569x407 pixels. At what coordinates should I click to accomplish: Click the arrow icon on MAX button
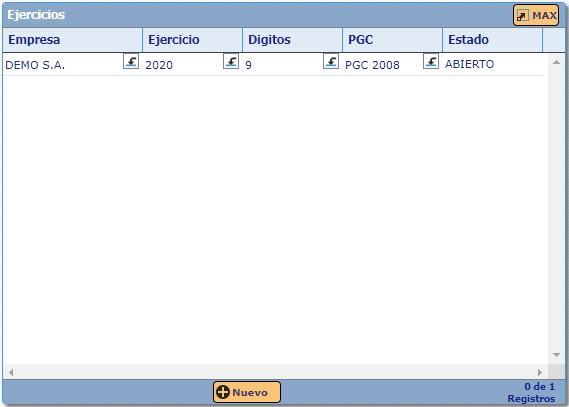coord(522,16)
